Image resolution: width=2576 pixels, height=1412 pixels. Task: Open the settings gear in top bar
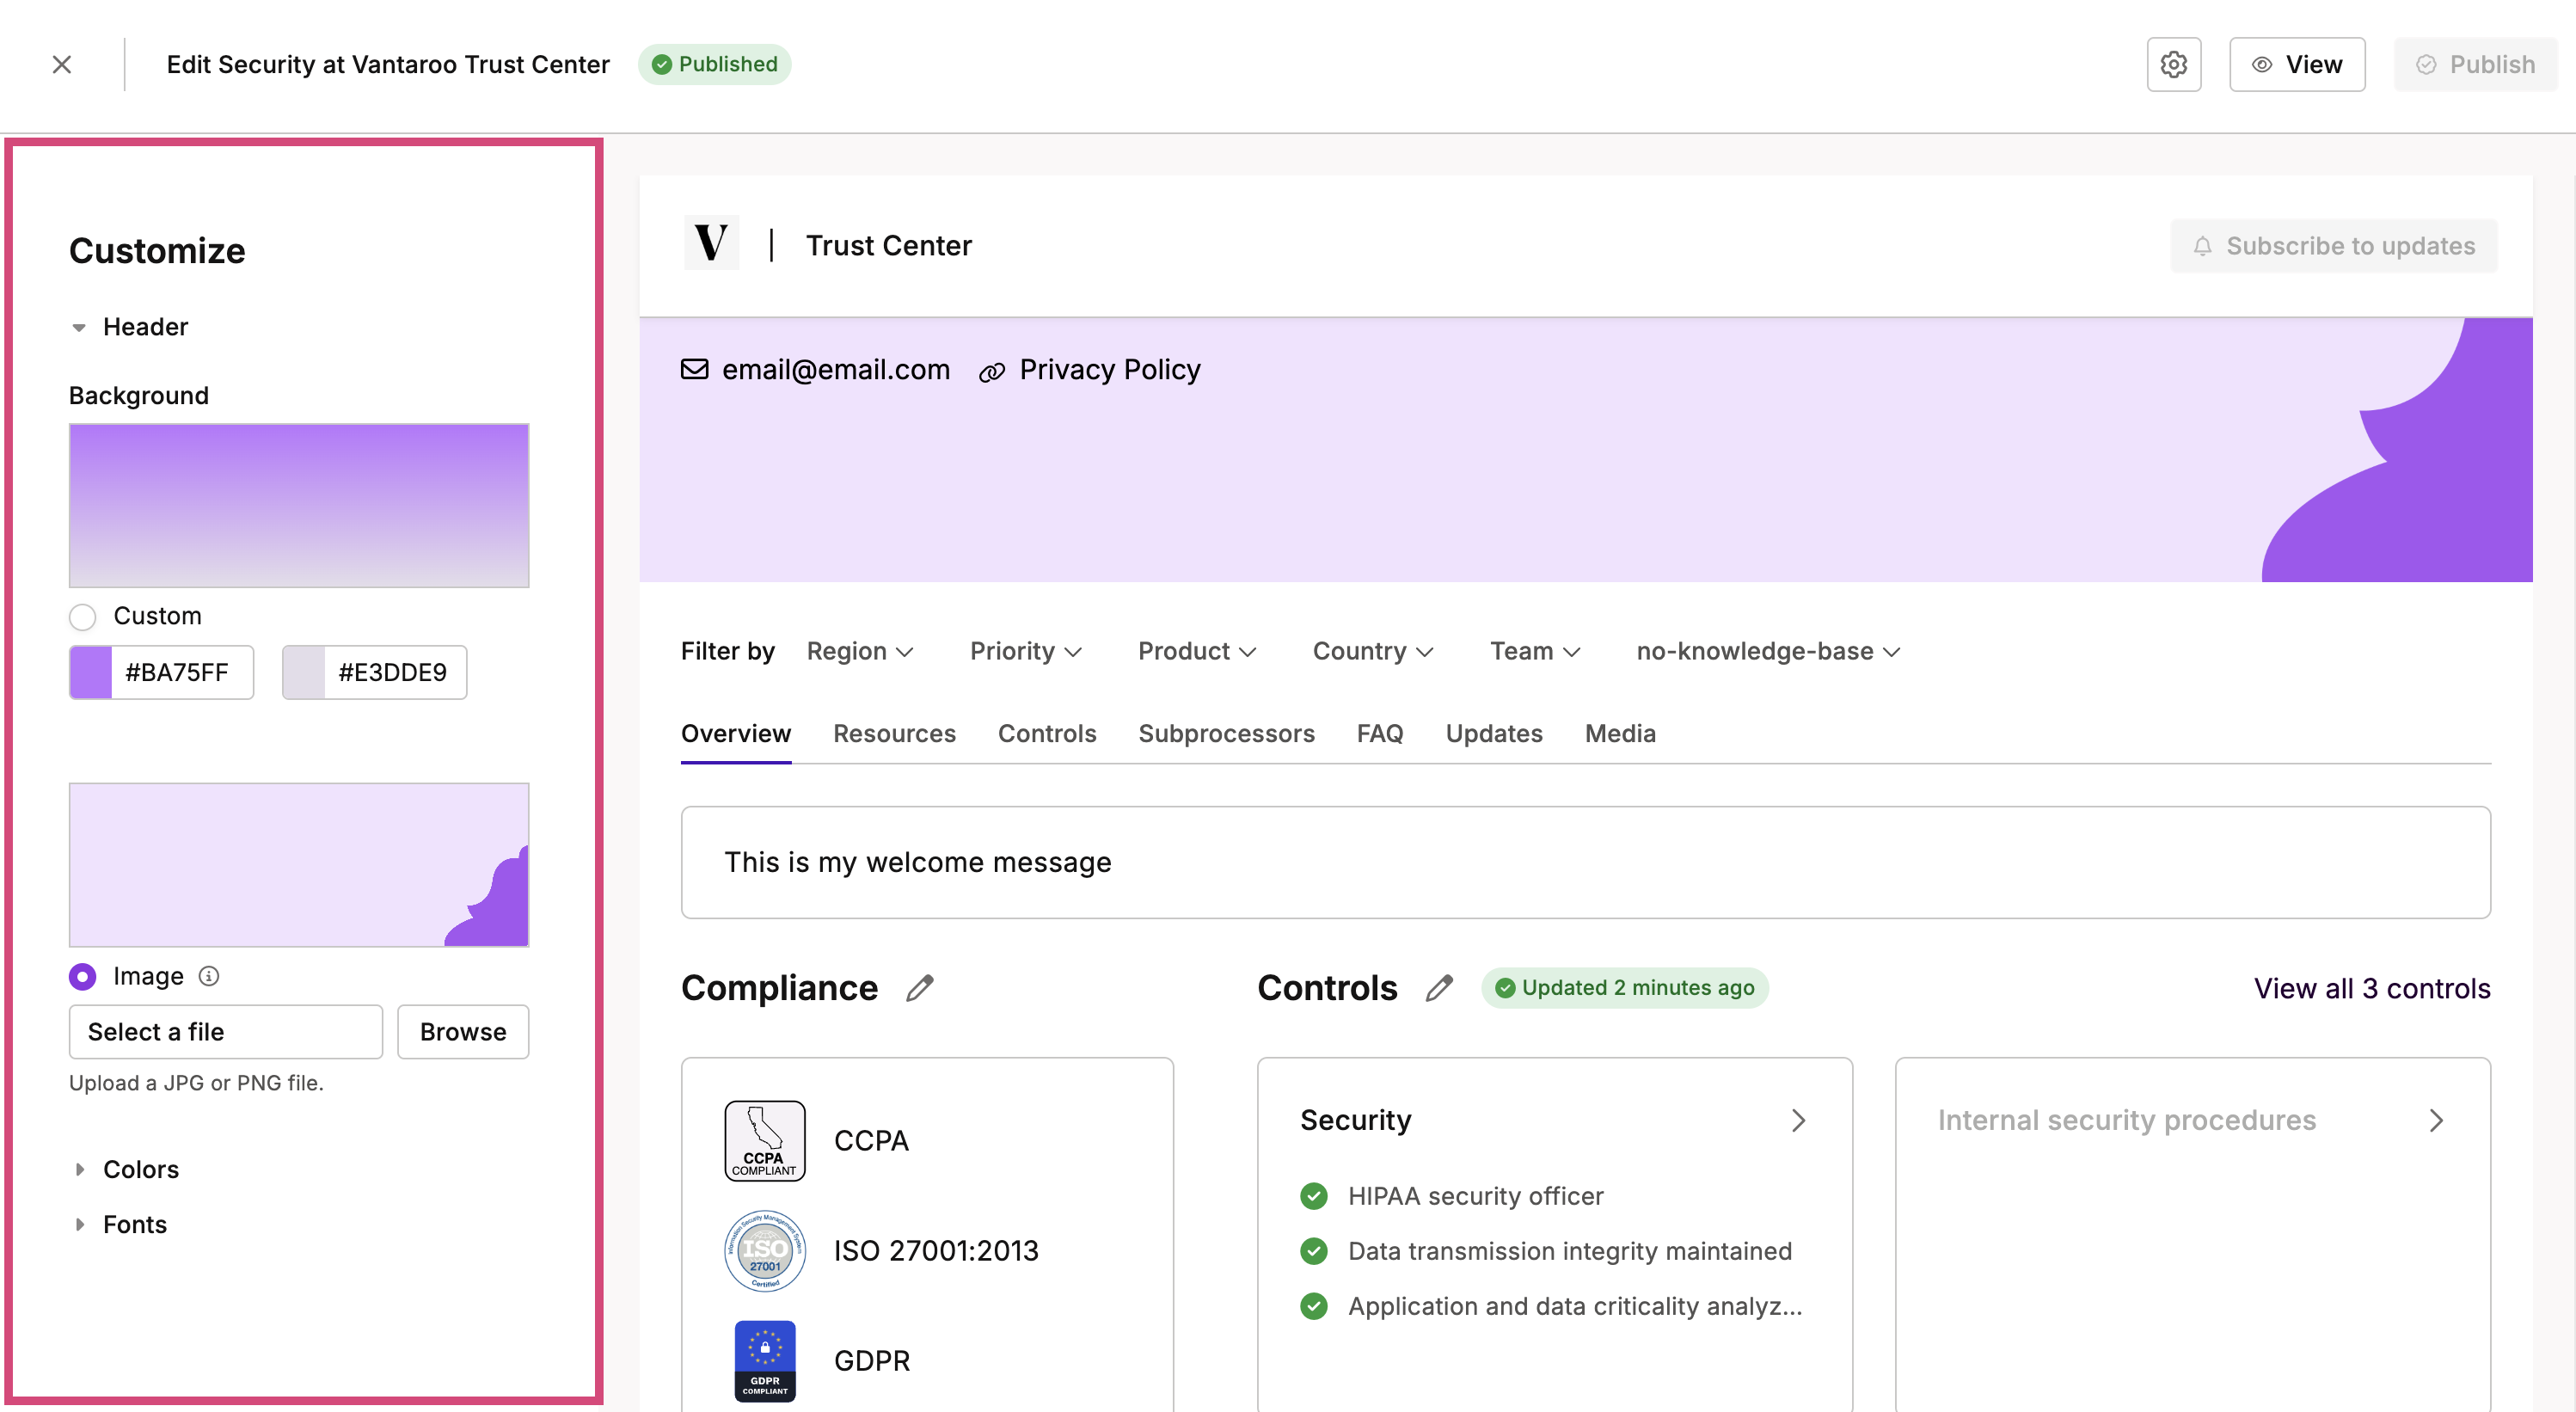point(2173,64)
